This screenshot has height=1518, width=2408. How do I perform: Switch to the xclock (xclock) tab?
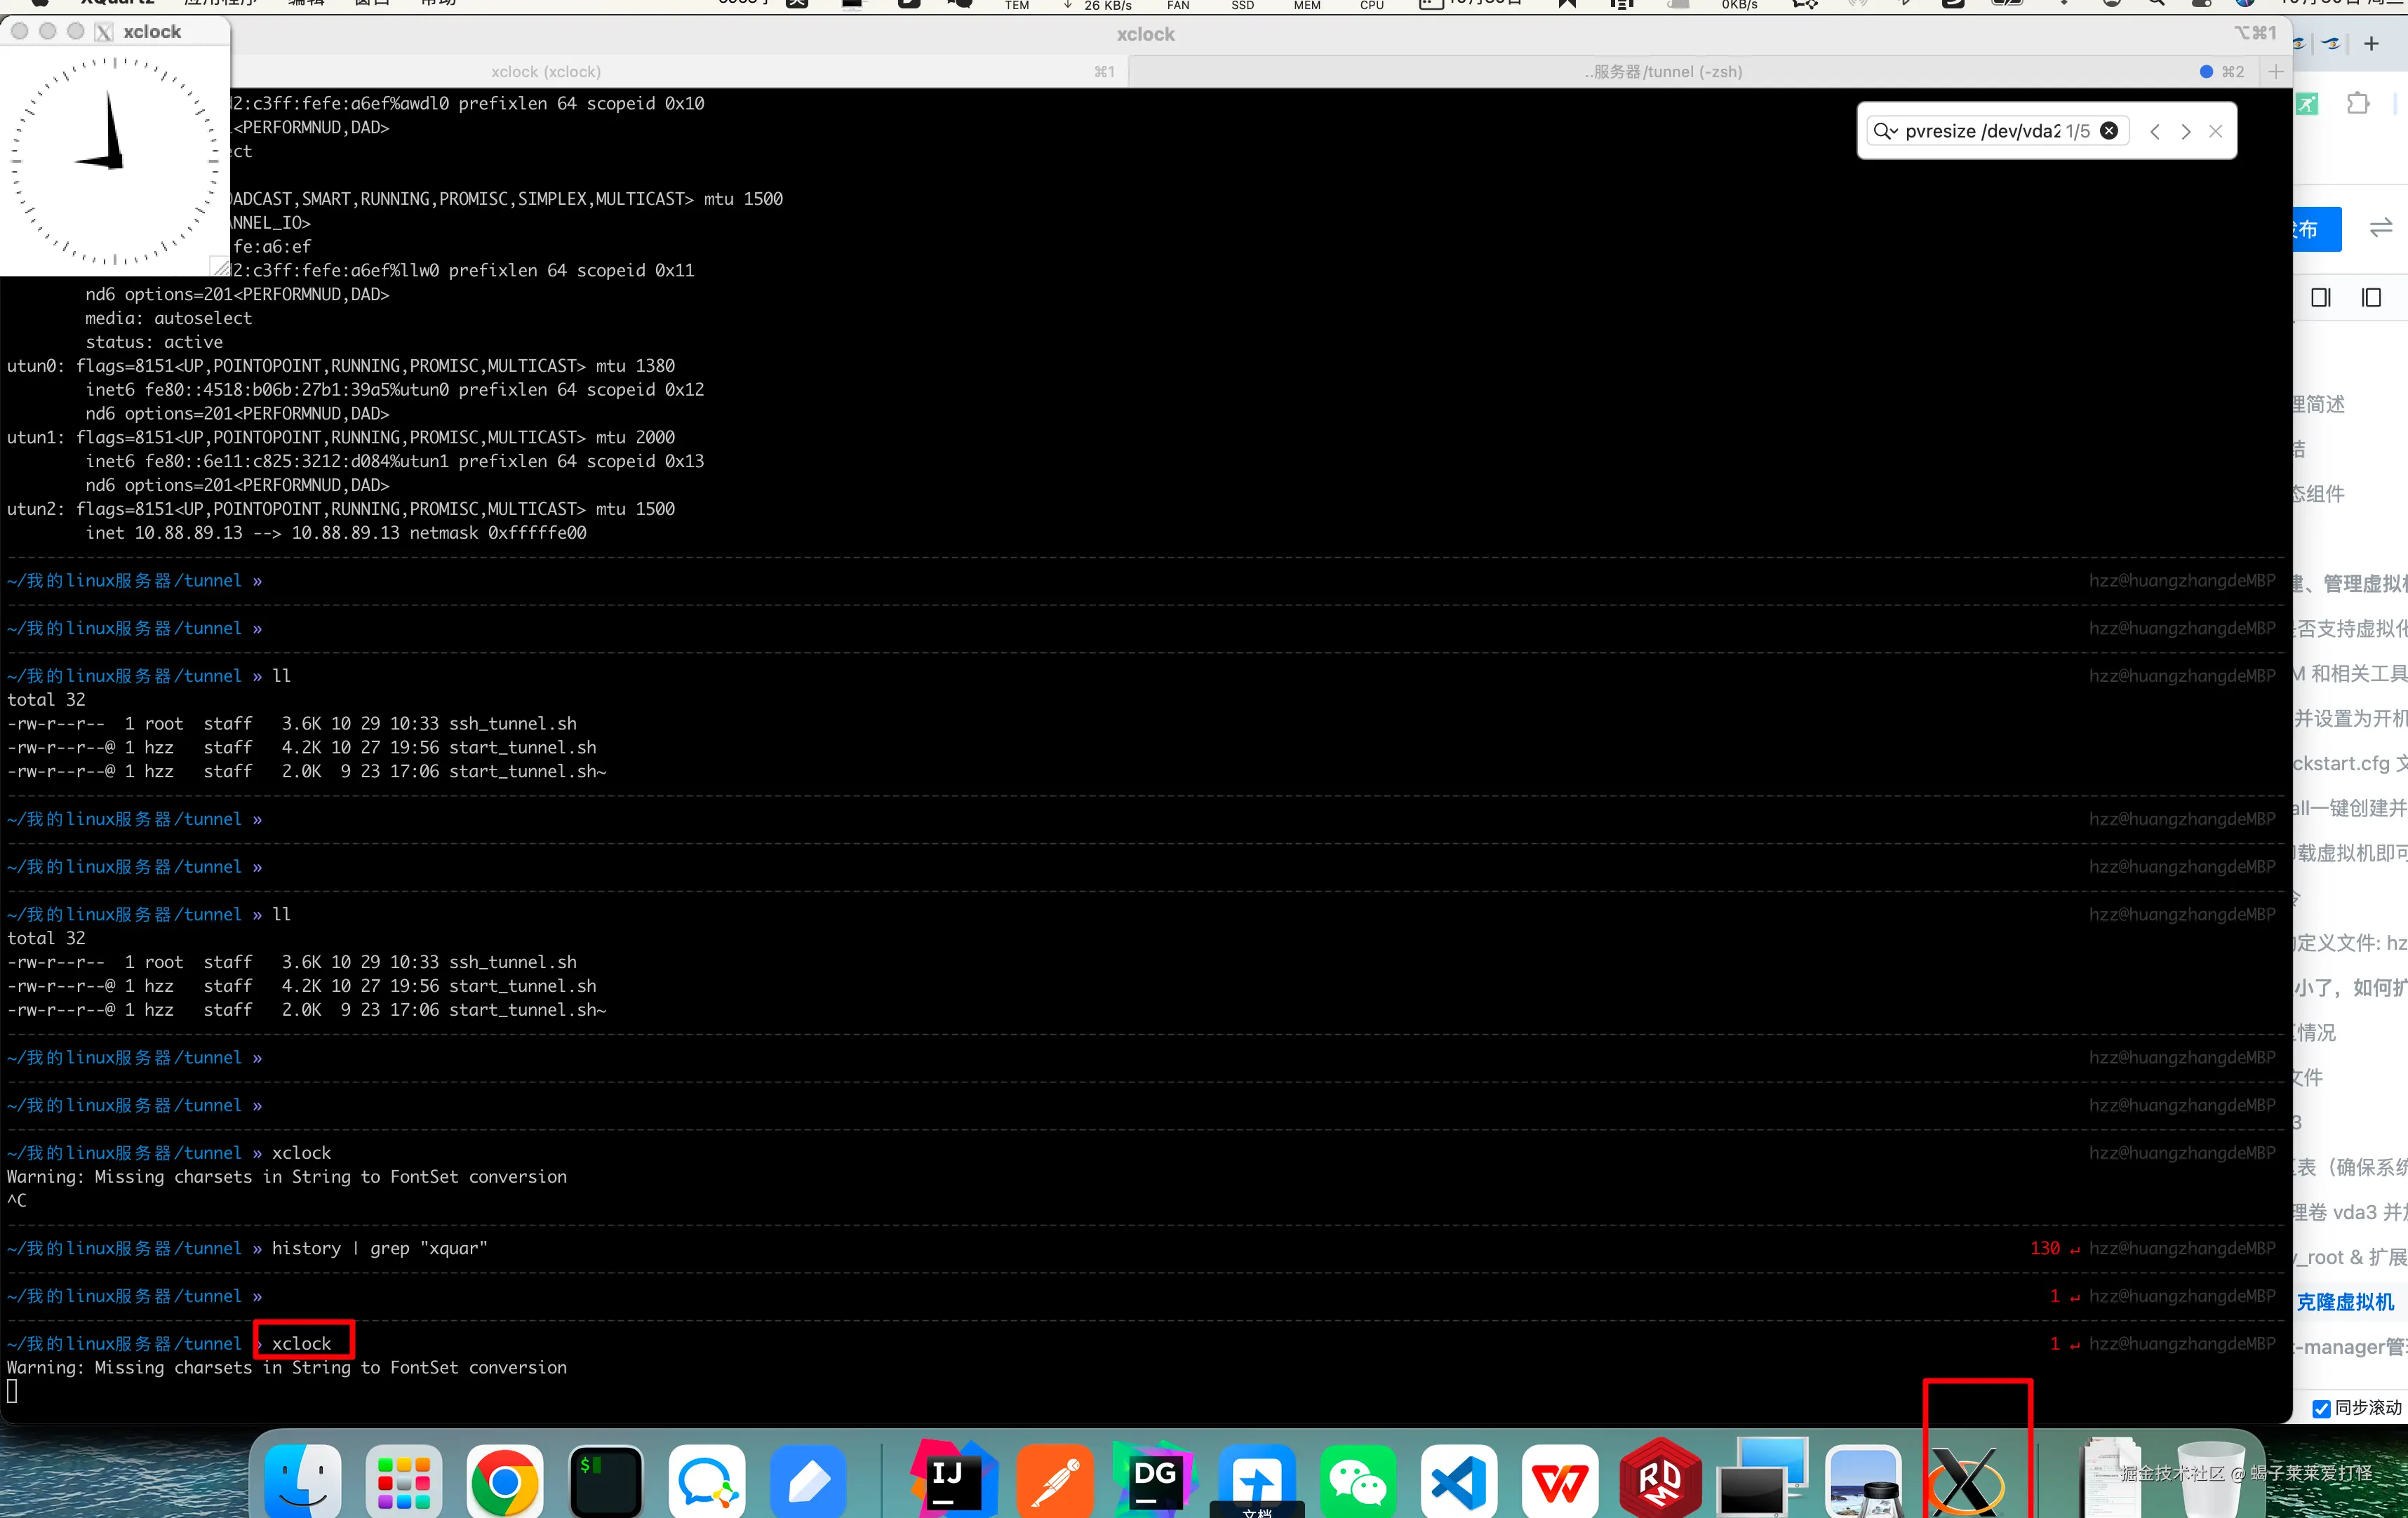[x=546, y=72]
